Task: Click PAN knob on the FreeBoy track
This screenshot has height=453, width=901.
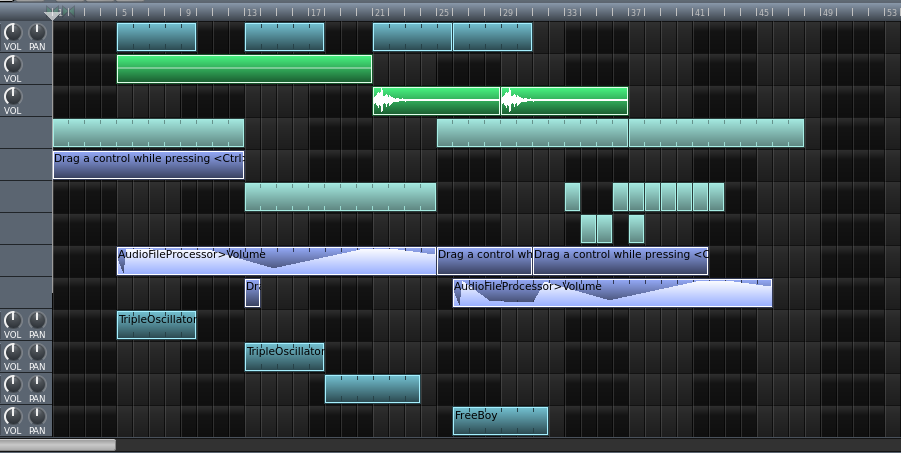Action: [37, 416]
